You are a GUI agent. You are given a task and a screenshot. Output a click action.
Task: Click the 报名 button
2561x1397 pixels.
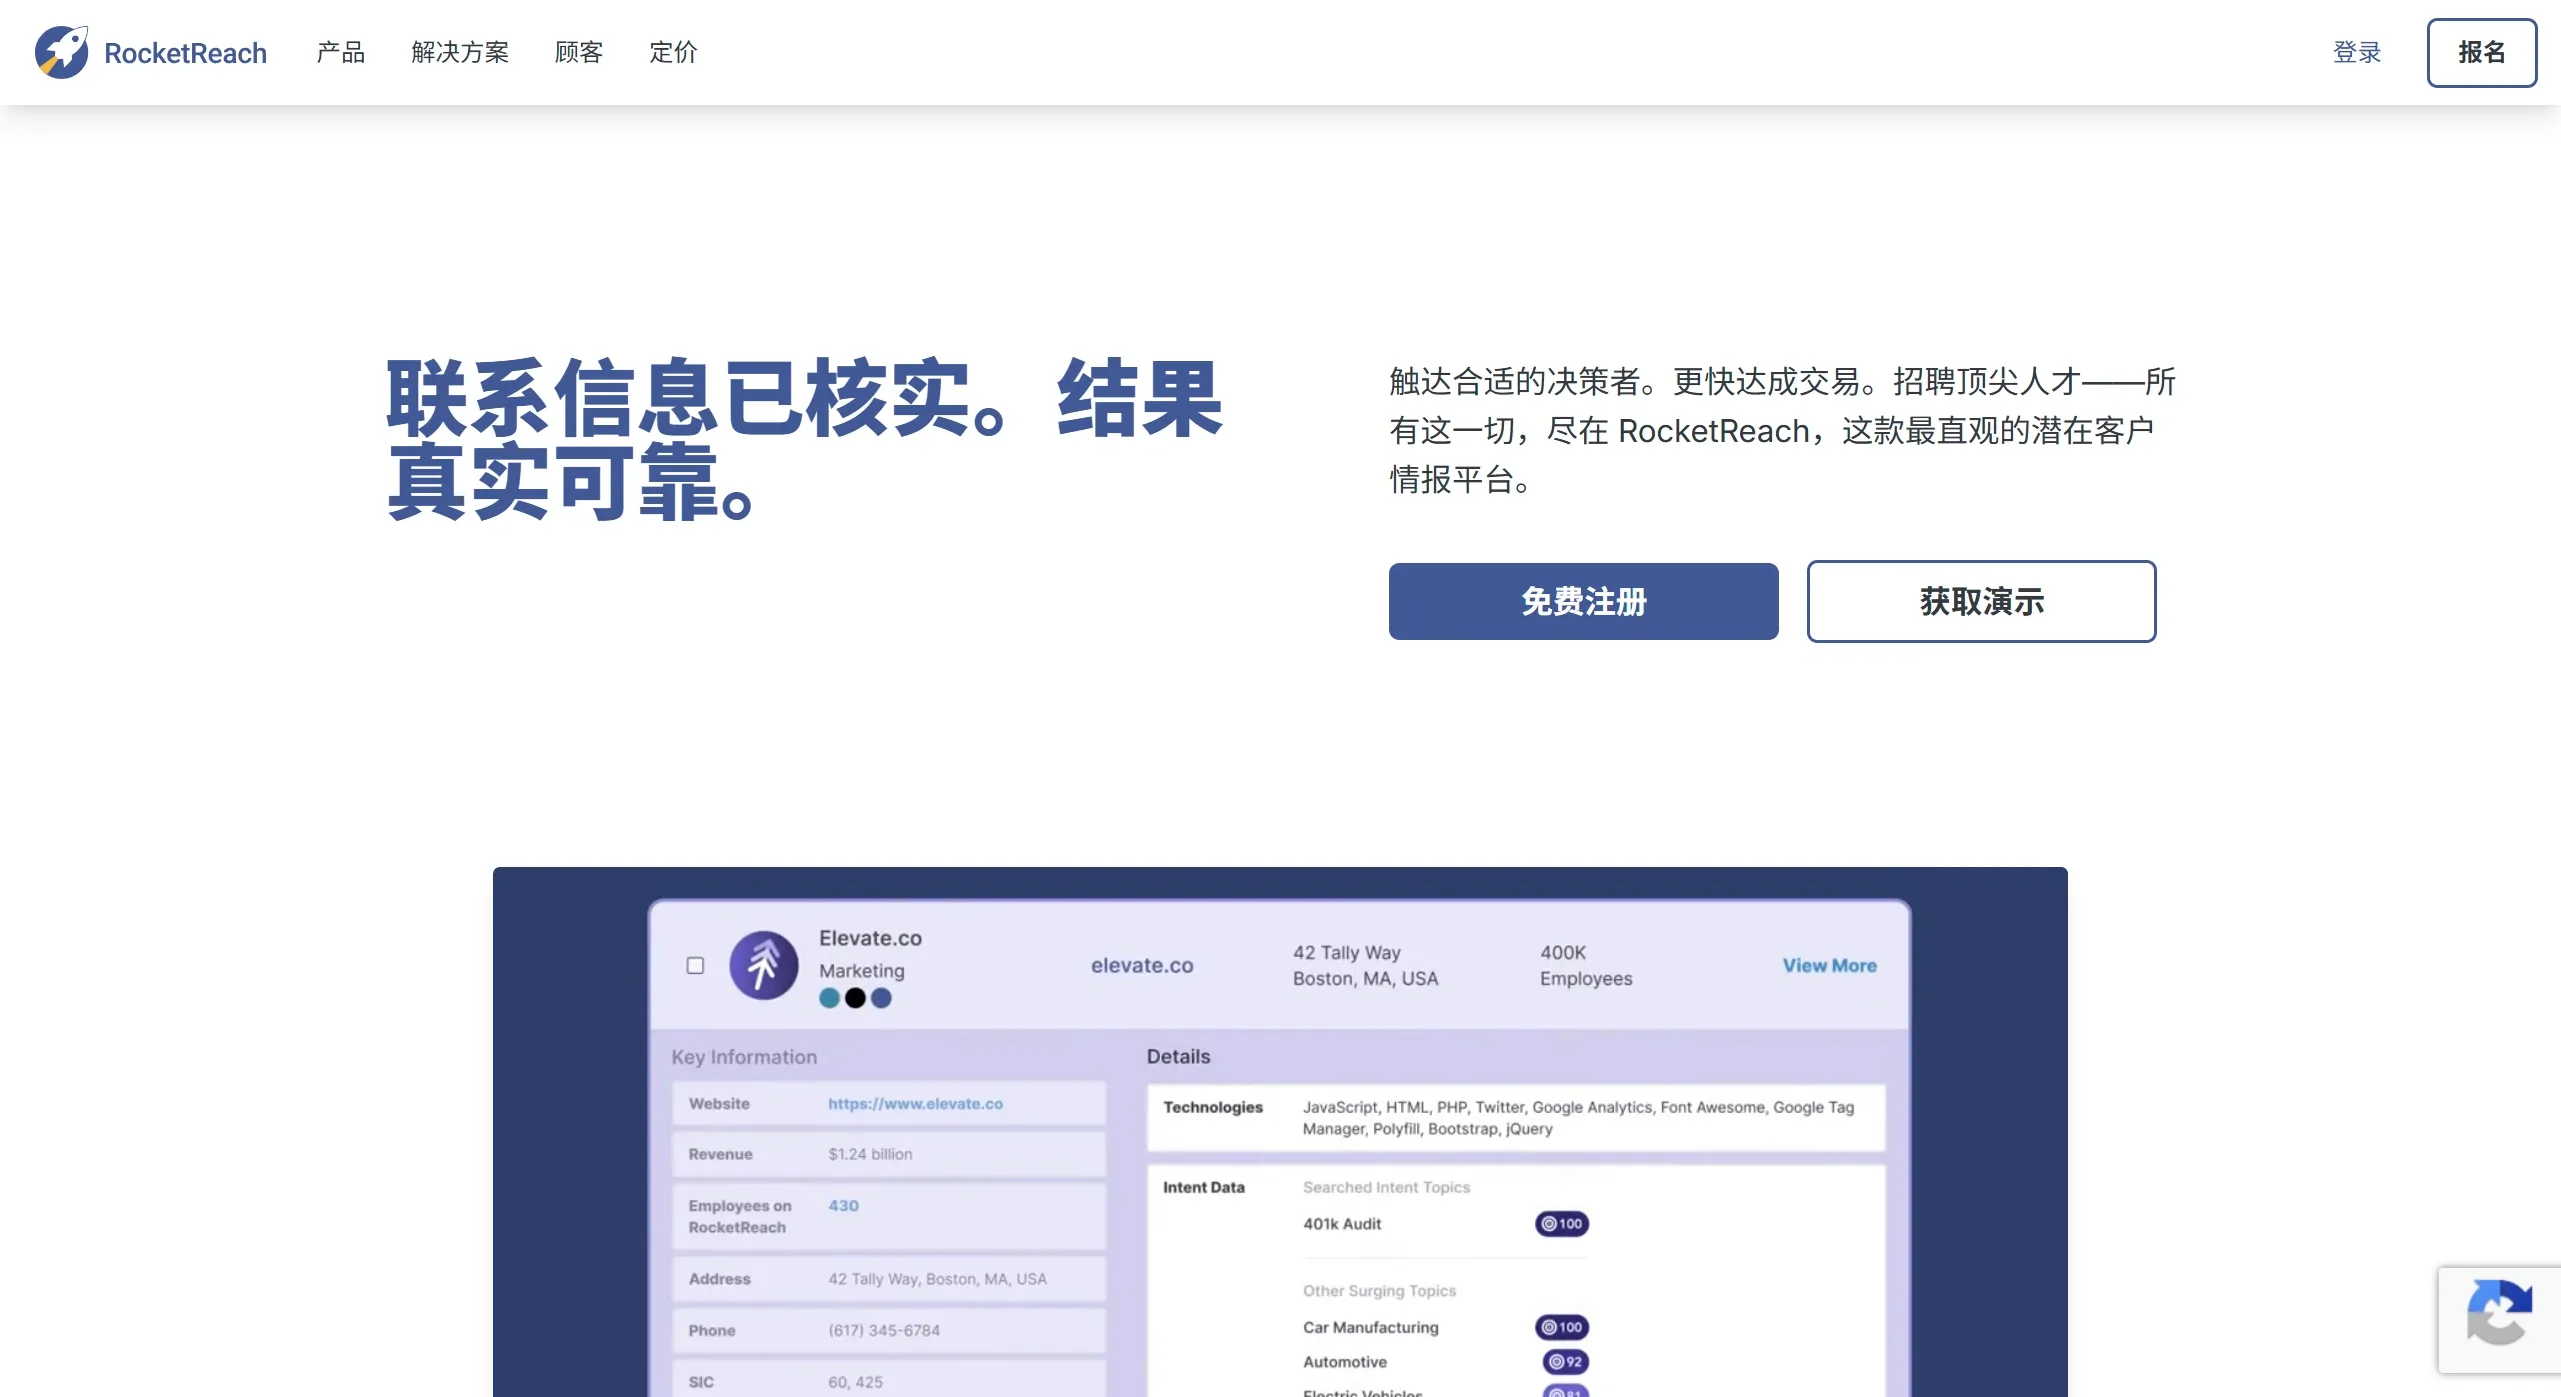(2483, 52)
